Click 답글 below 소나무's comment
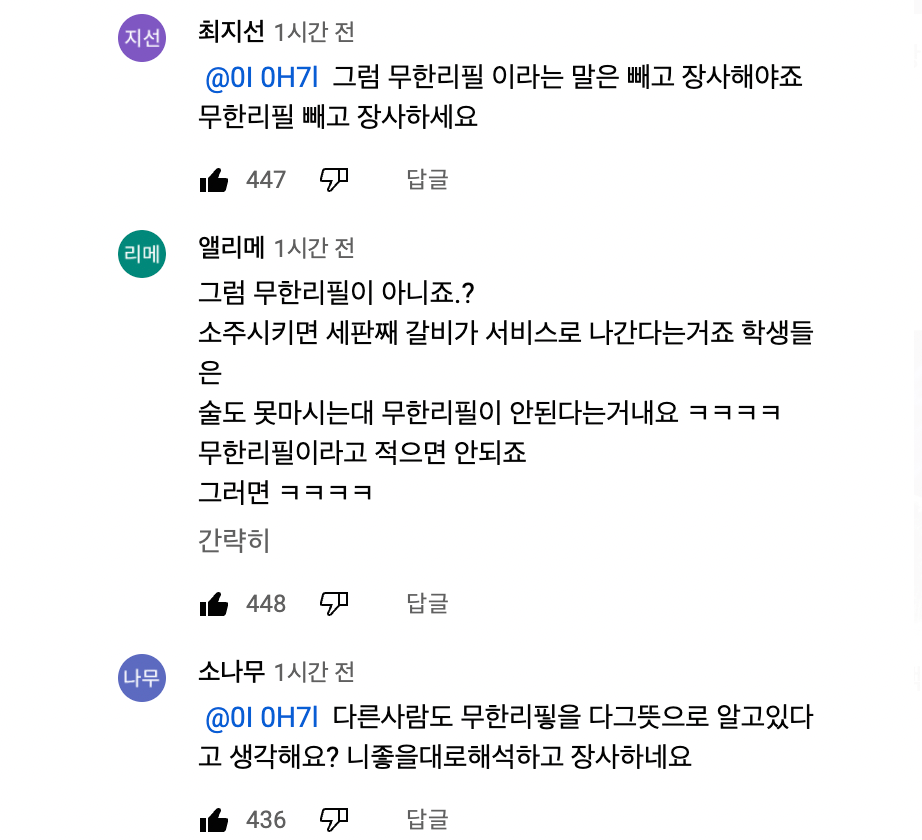This screenshot has width=922, height=840. coord(427,820)
